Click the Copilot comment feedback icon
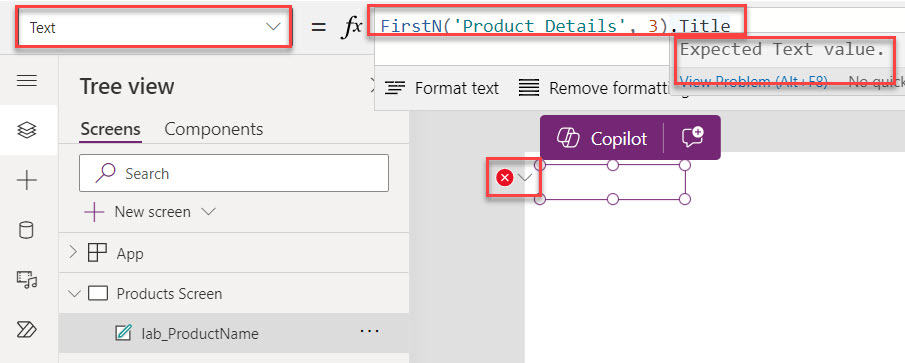Image resolution: width=905 pixels, height=363 pixels. 692,137
